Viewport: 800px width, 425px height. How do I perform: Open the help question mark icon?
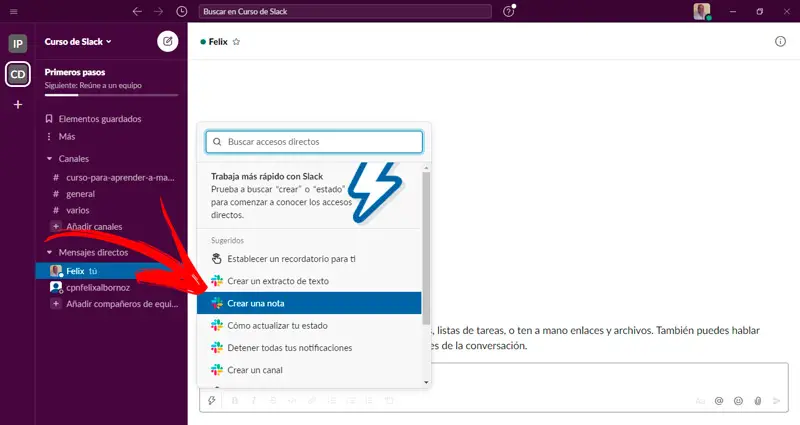pyautogui.click(x=509, y=11)
